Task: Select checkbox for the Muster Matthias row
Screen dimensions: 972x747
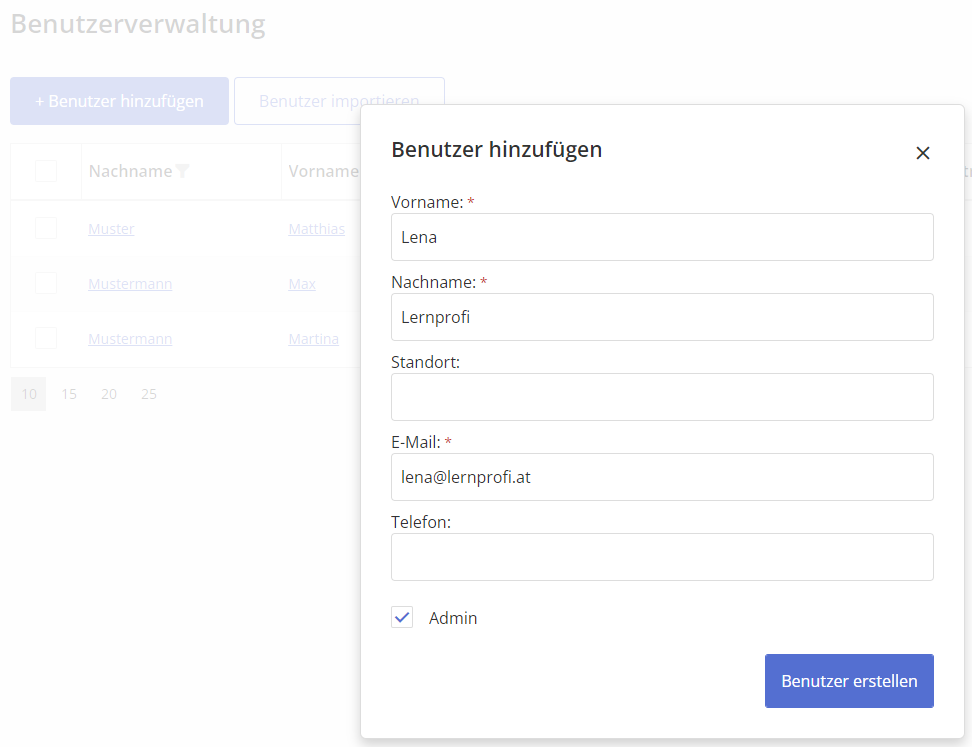Action: click(x=46, y=229)
